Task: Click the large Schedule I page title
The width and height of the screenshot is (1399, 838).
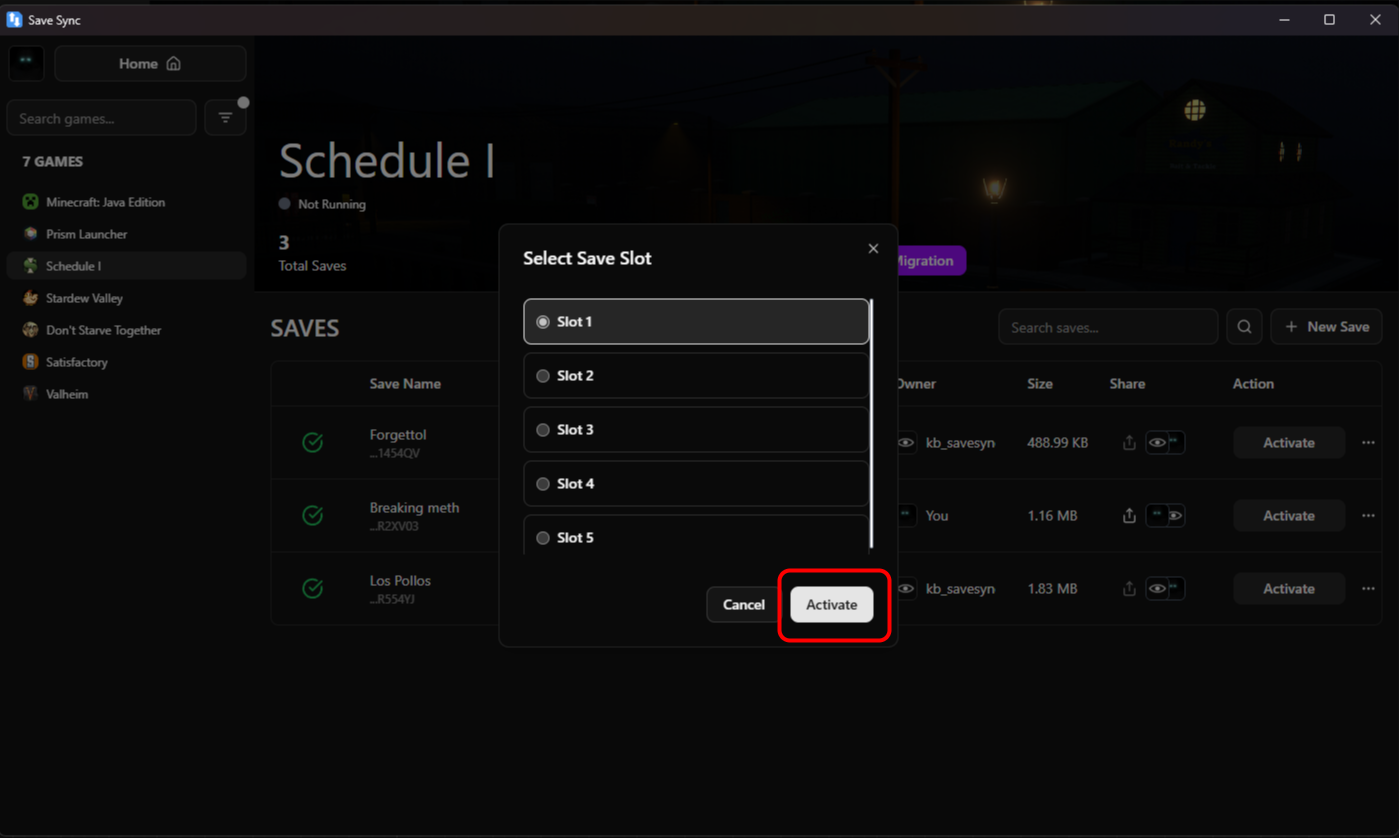Action: coord(387,161)
